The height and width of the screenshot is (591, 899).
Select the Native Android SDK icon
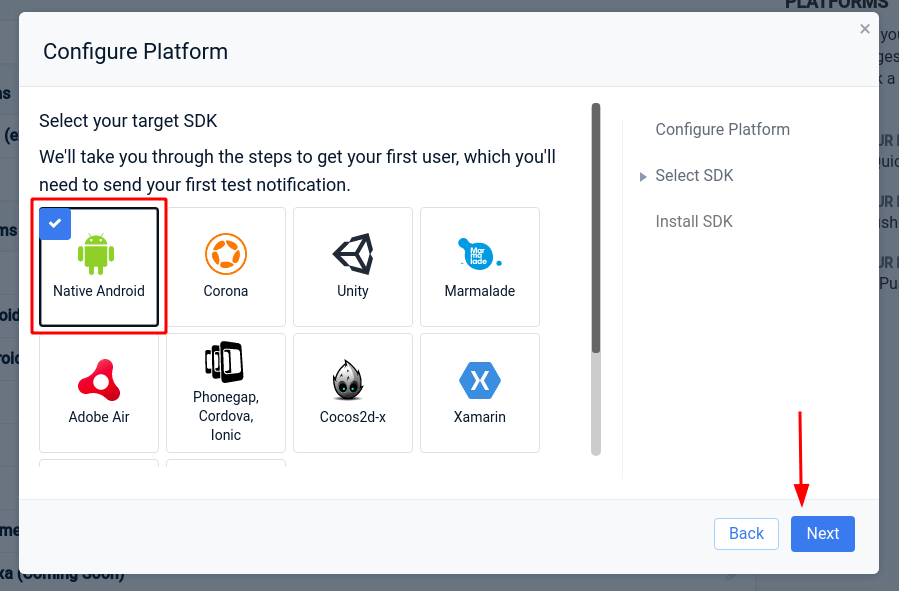[96, 254]
